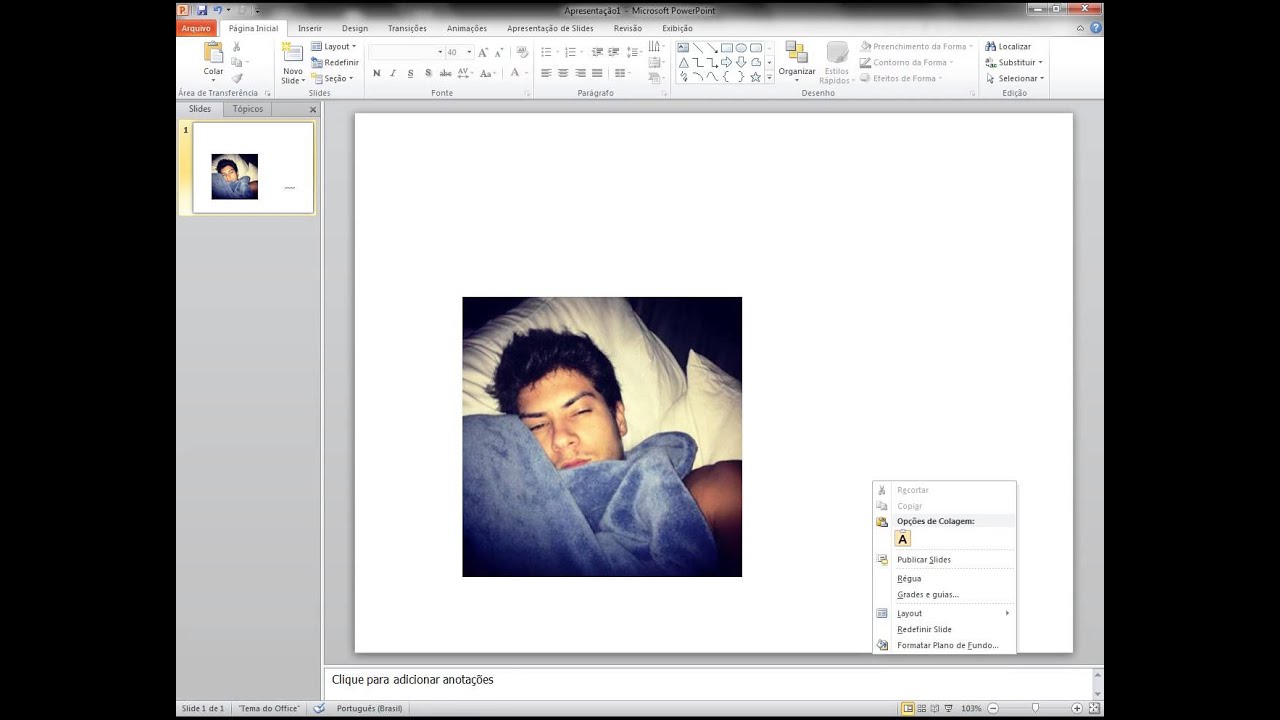
Task: Choose Formatar Plano de Fundo in context menu
Action: click(x=944, y=645)
